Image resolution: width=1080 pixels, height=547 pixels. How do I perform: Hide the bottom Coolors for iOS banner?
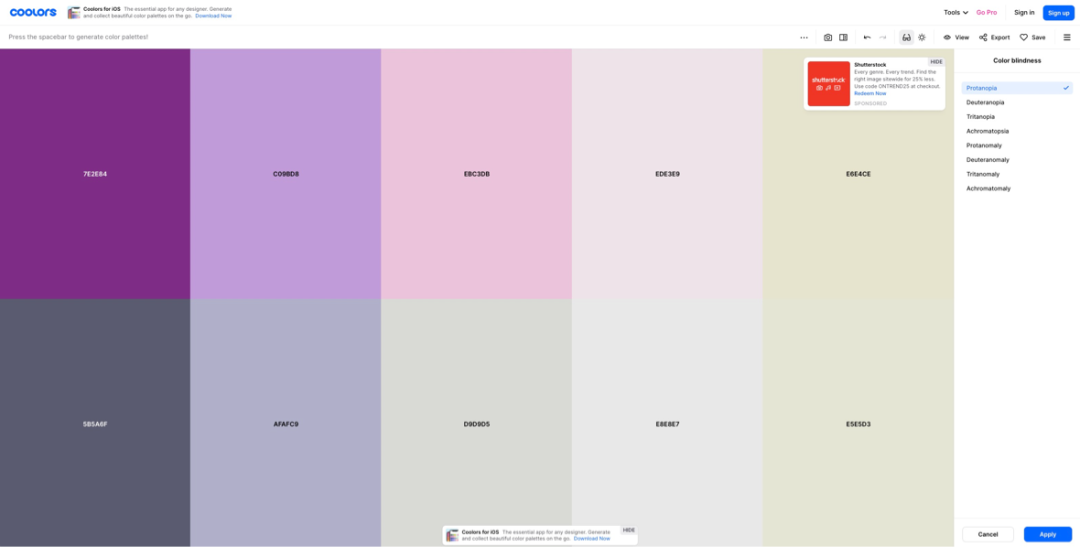[x=628, y=530]
